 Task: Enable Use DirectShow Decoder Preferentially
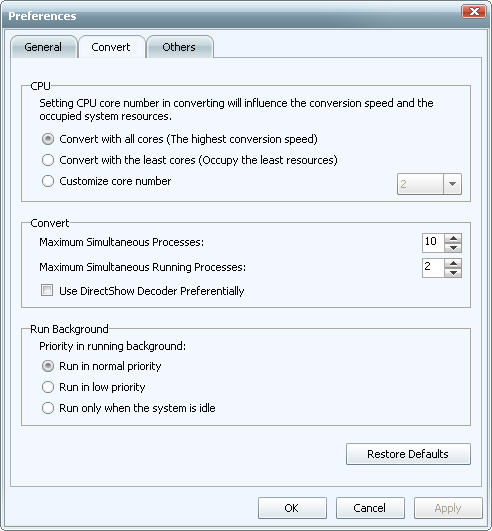pos(47,290)
